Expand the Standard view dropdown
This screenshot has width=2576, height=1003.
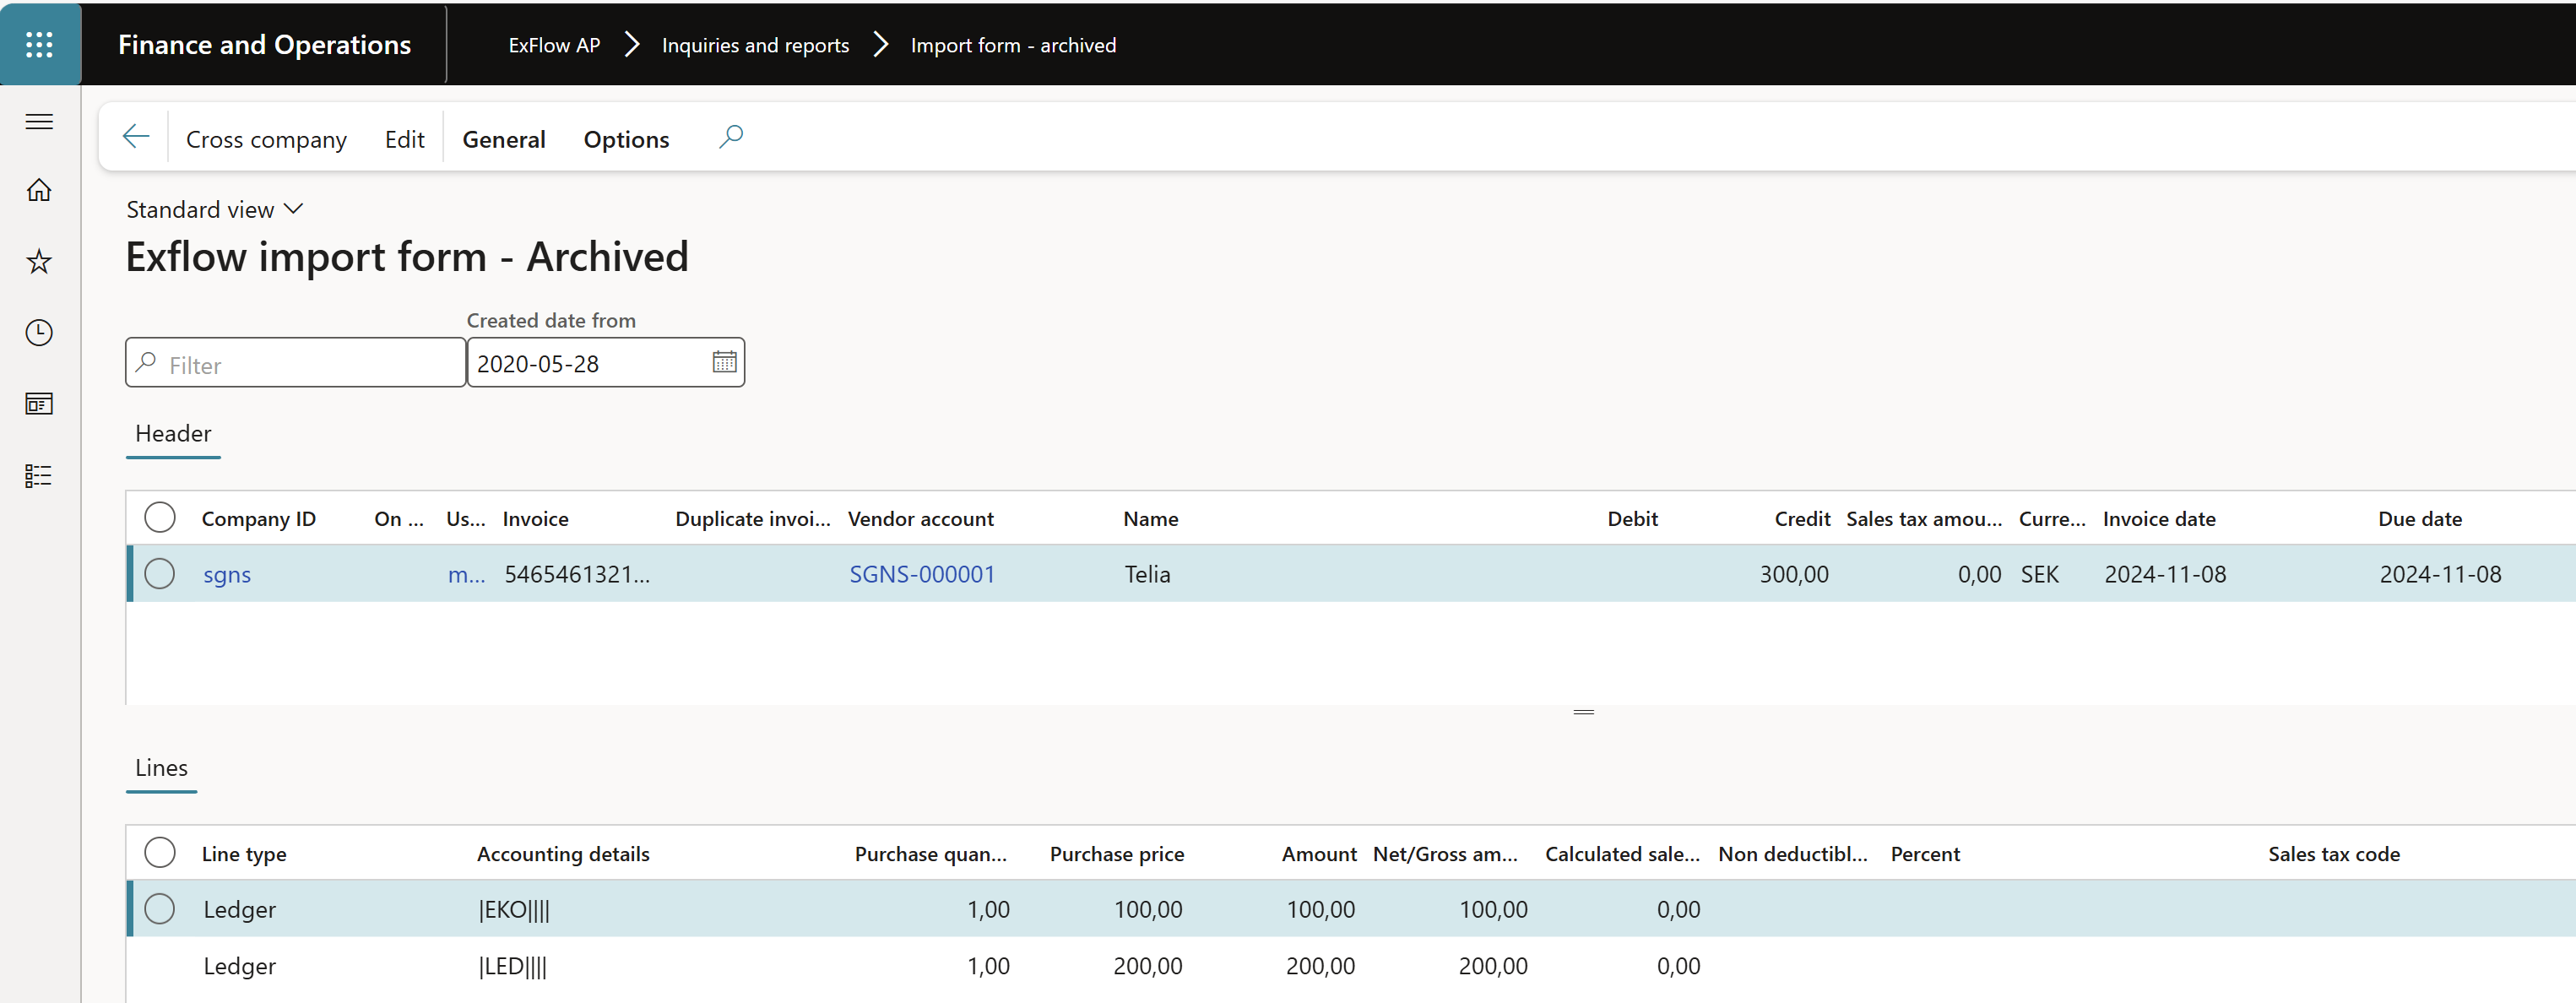tap(215, 209)
